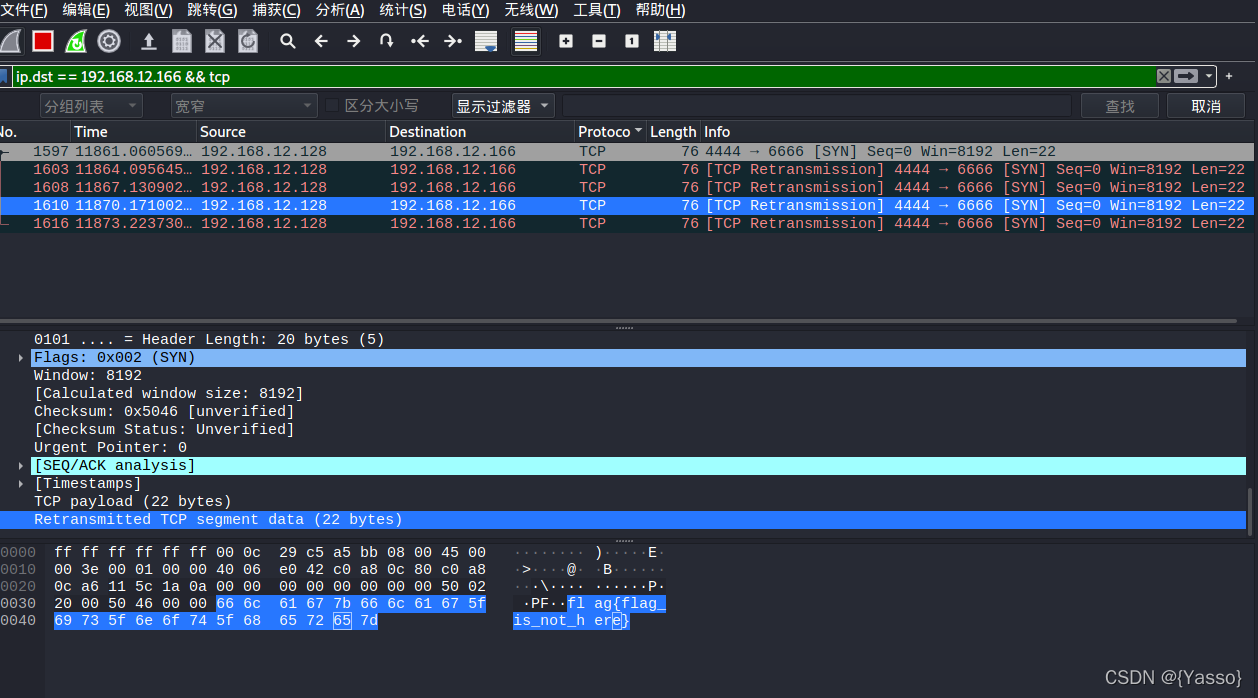Screen dimensions: 1258x698
Task: Click the 查找 button
Action: (1120, 106)
